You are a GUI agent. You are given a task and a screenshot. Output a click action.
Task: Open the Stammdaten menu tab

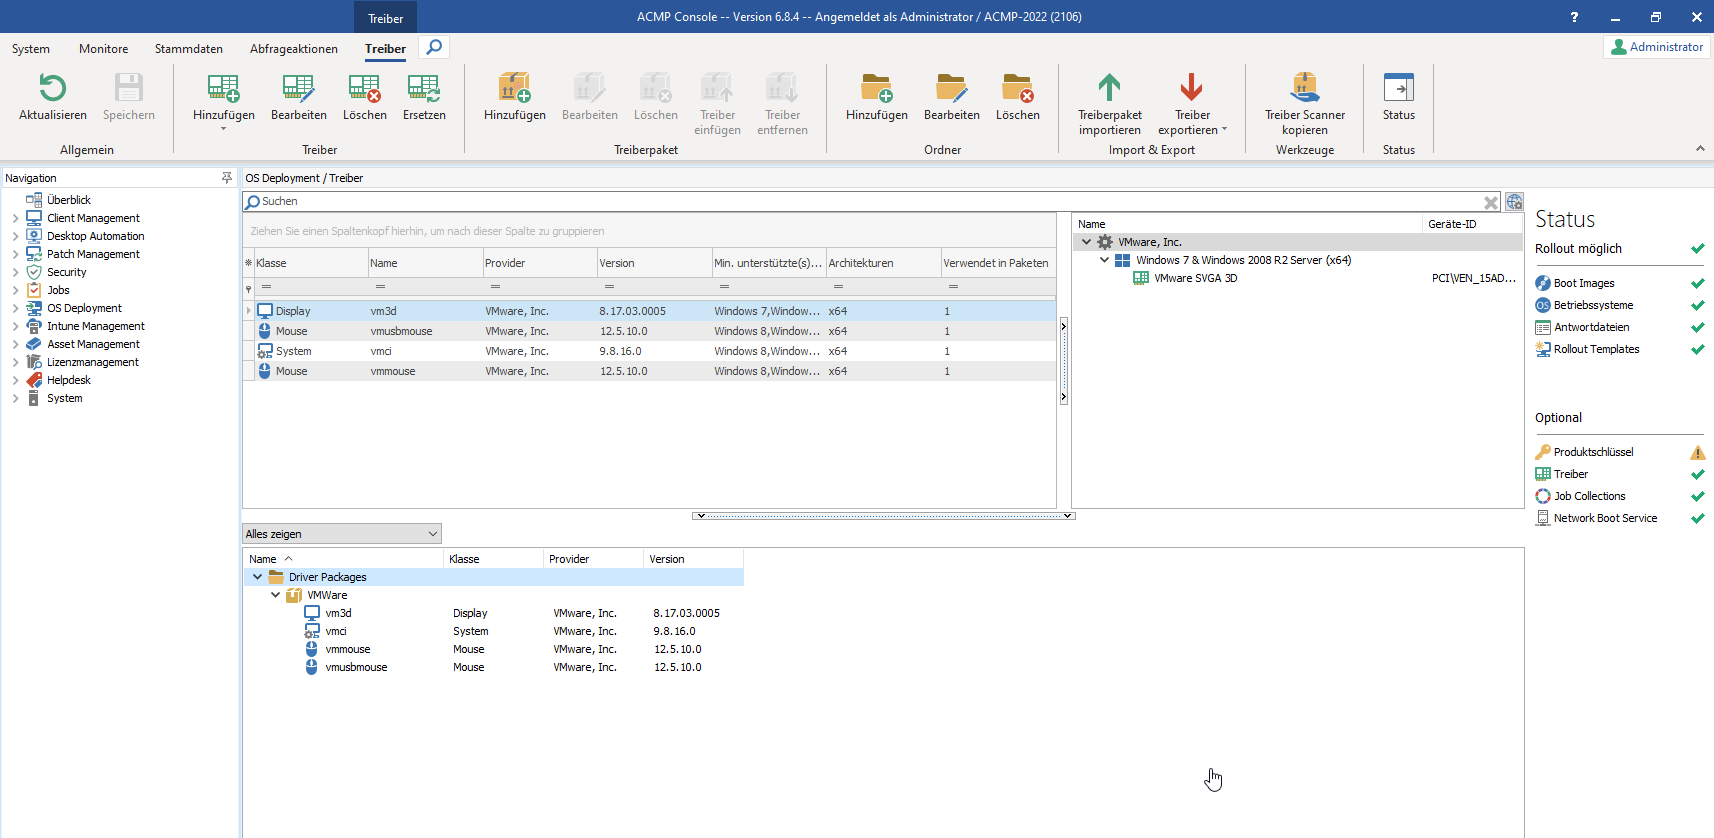(188, 49)
